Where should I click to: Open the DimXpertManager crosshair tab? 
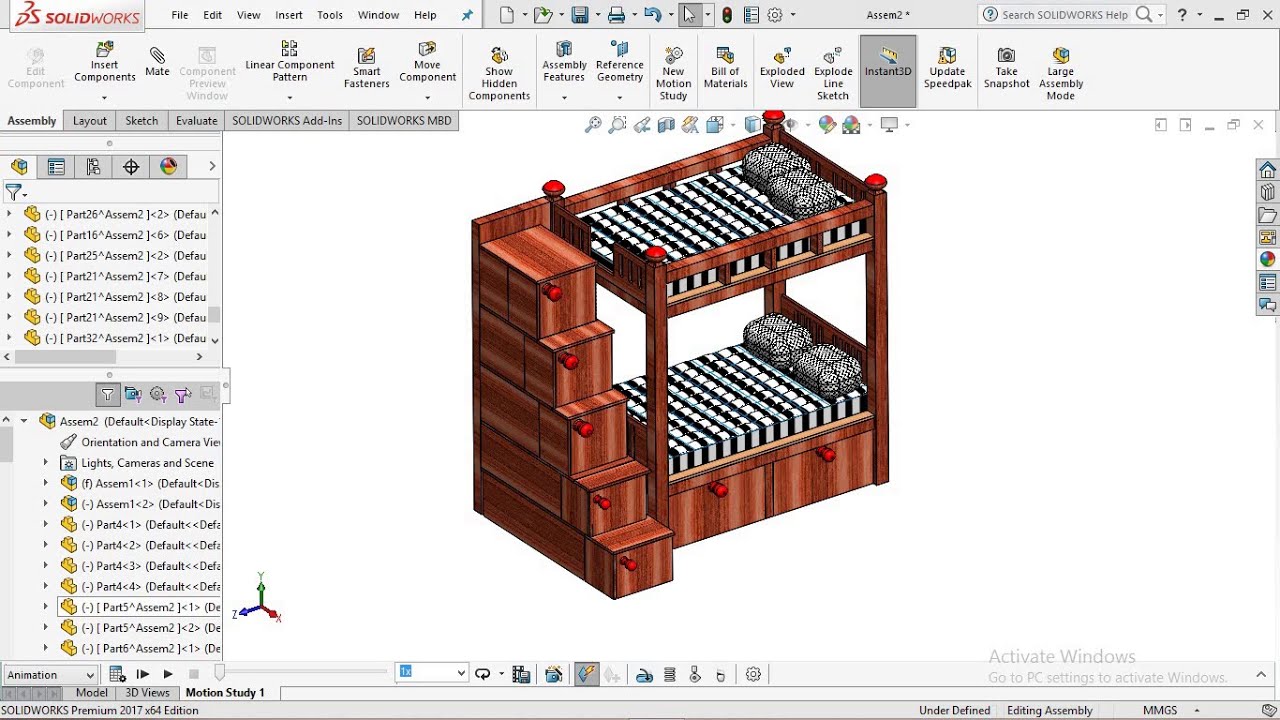(x=131, y=167)
